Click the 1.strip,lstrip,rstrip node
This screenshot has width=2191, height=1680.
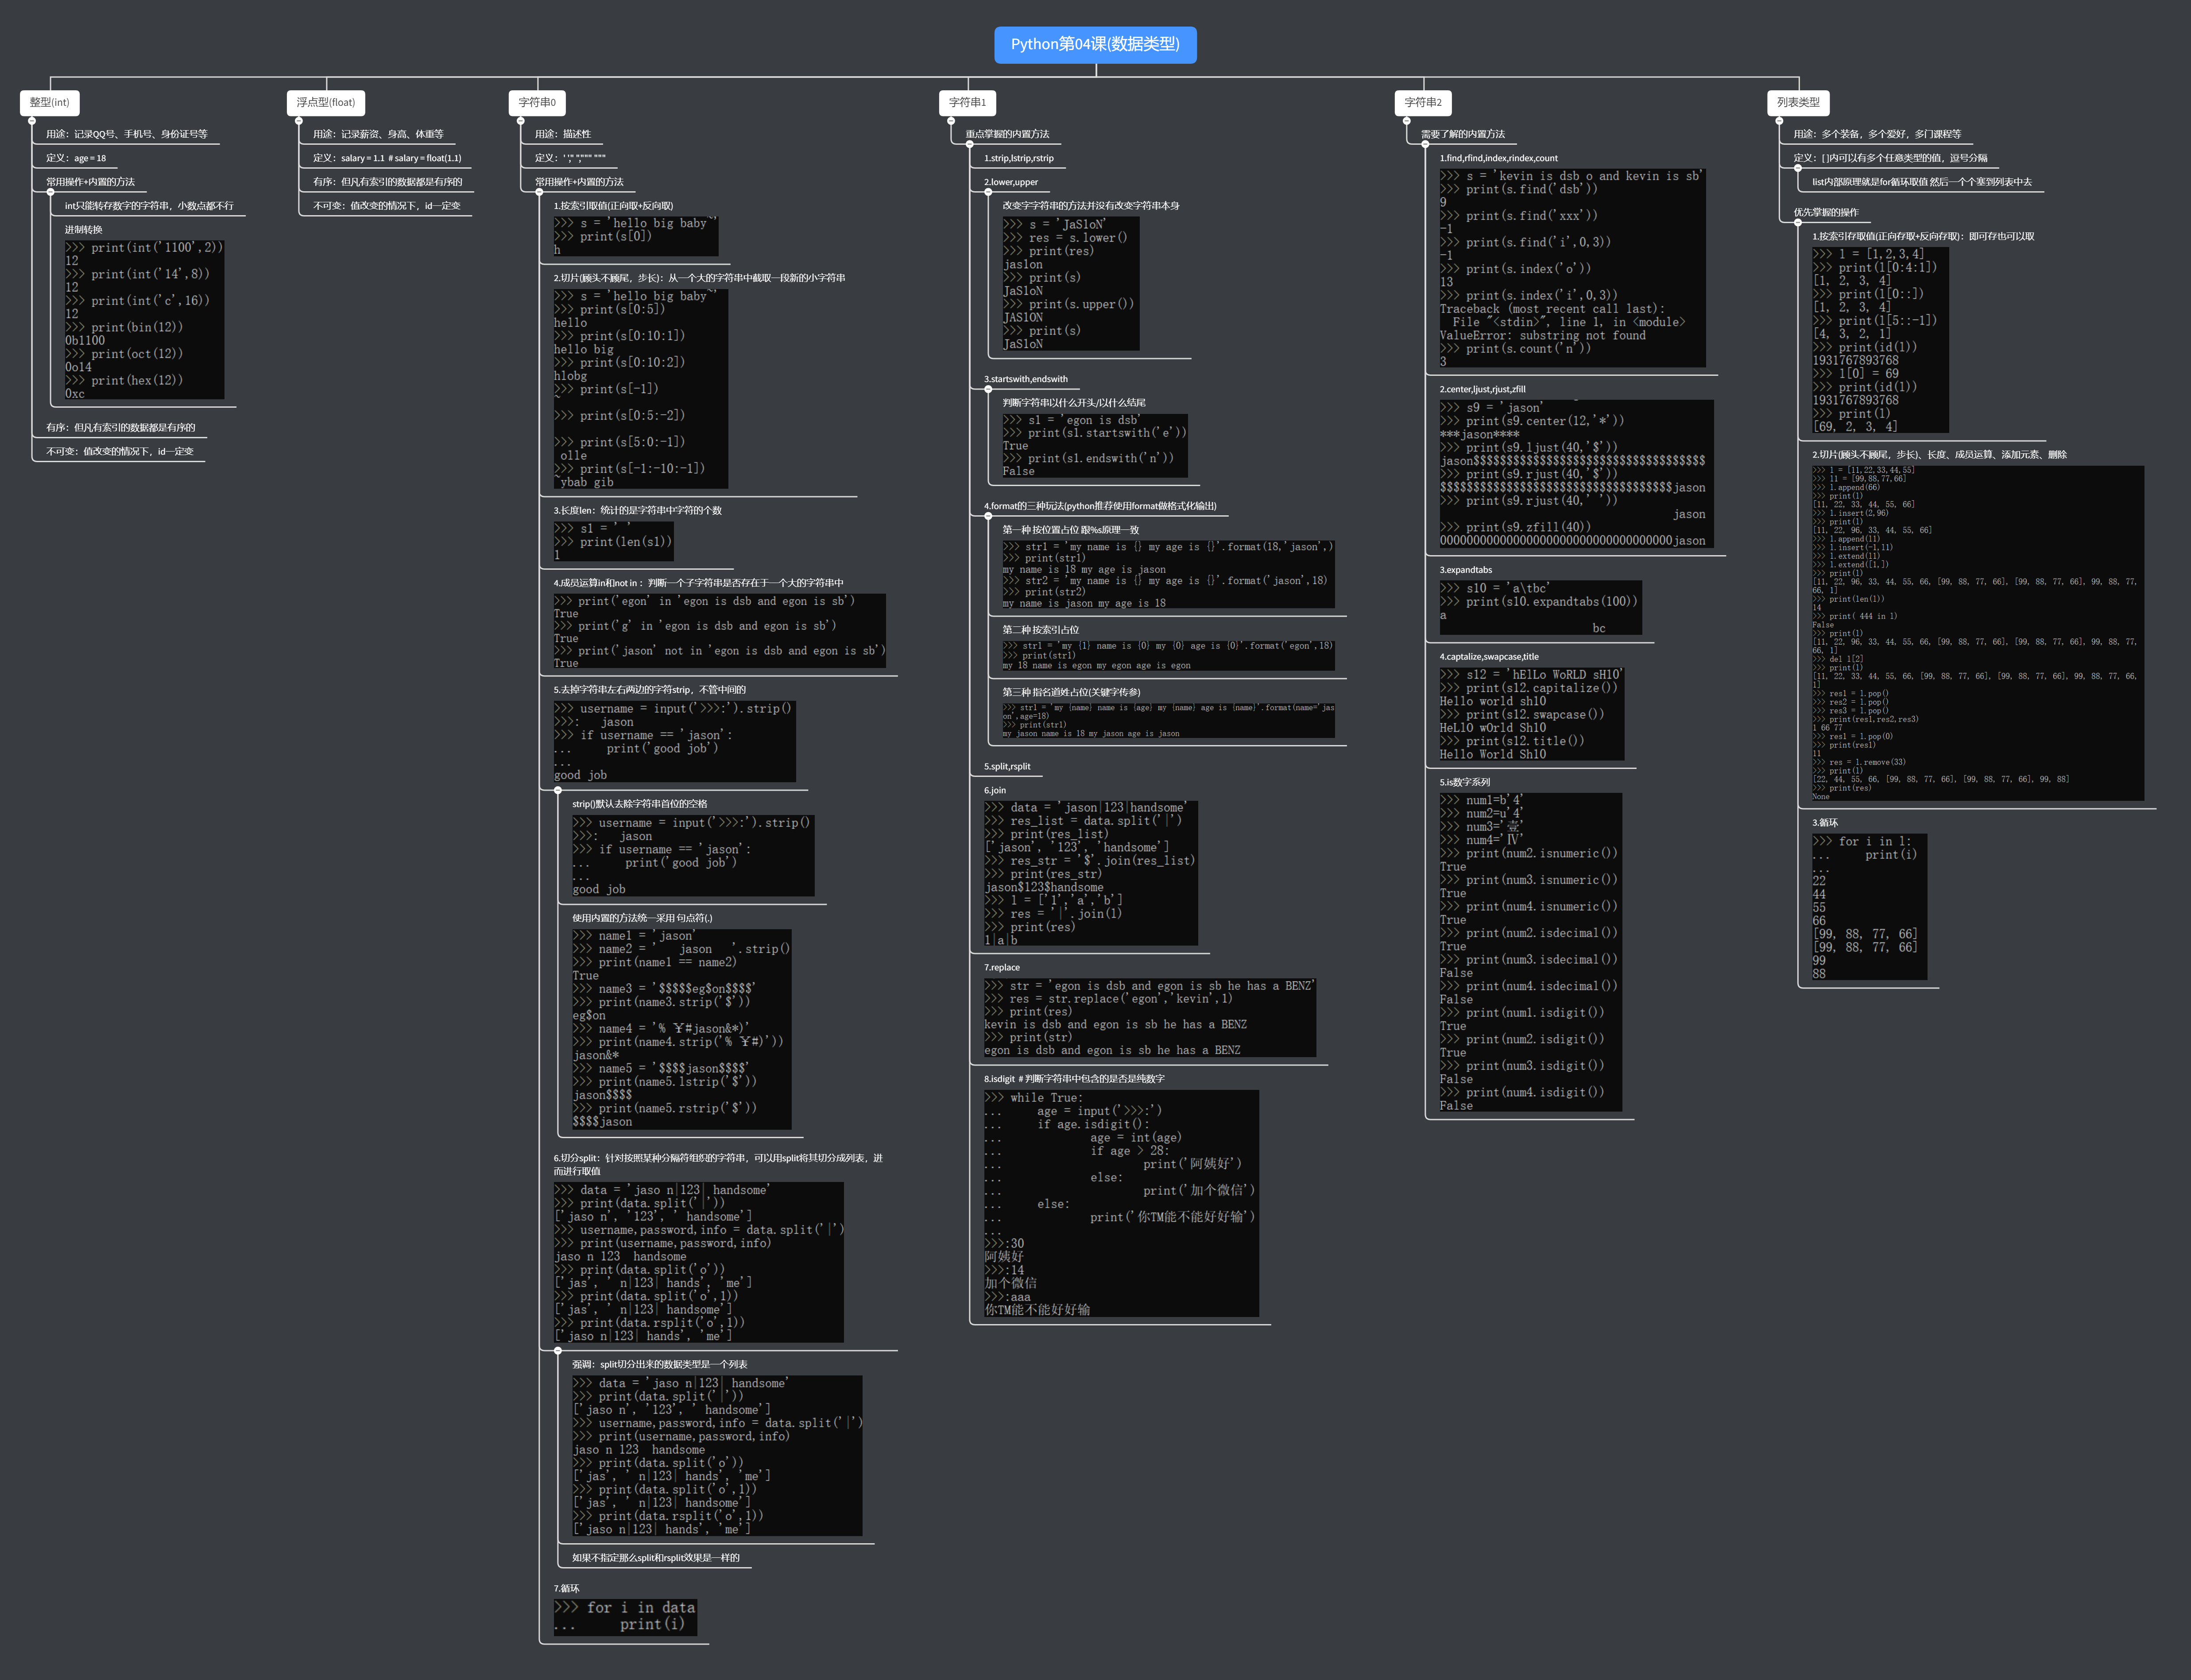tap(1018, 158)
